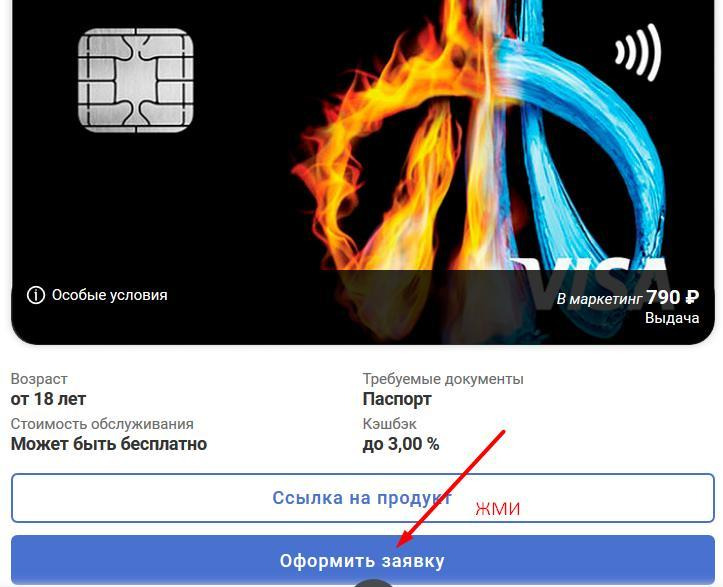Click the Паспорт required document value
The width and height of the screenshot is (723, 587).
click(397, 399)
